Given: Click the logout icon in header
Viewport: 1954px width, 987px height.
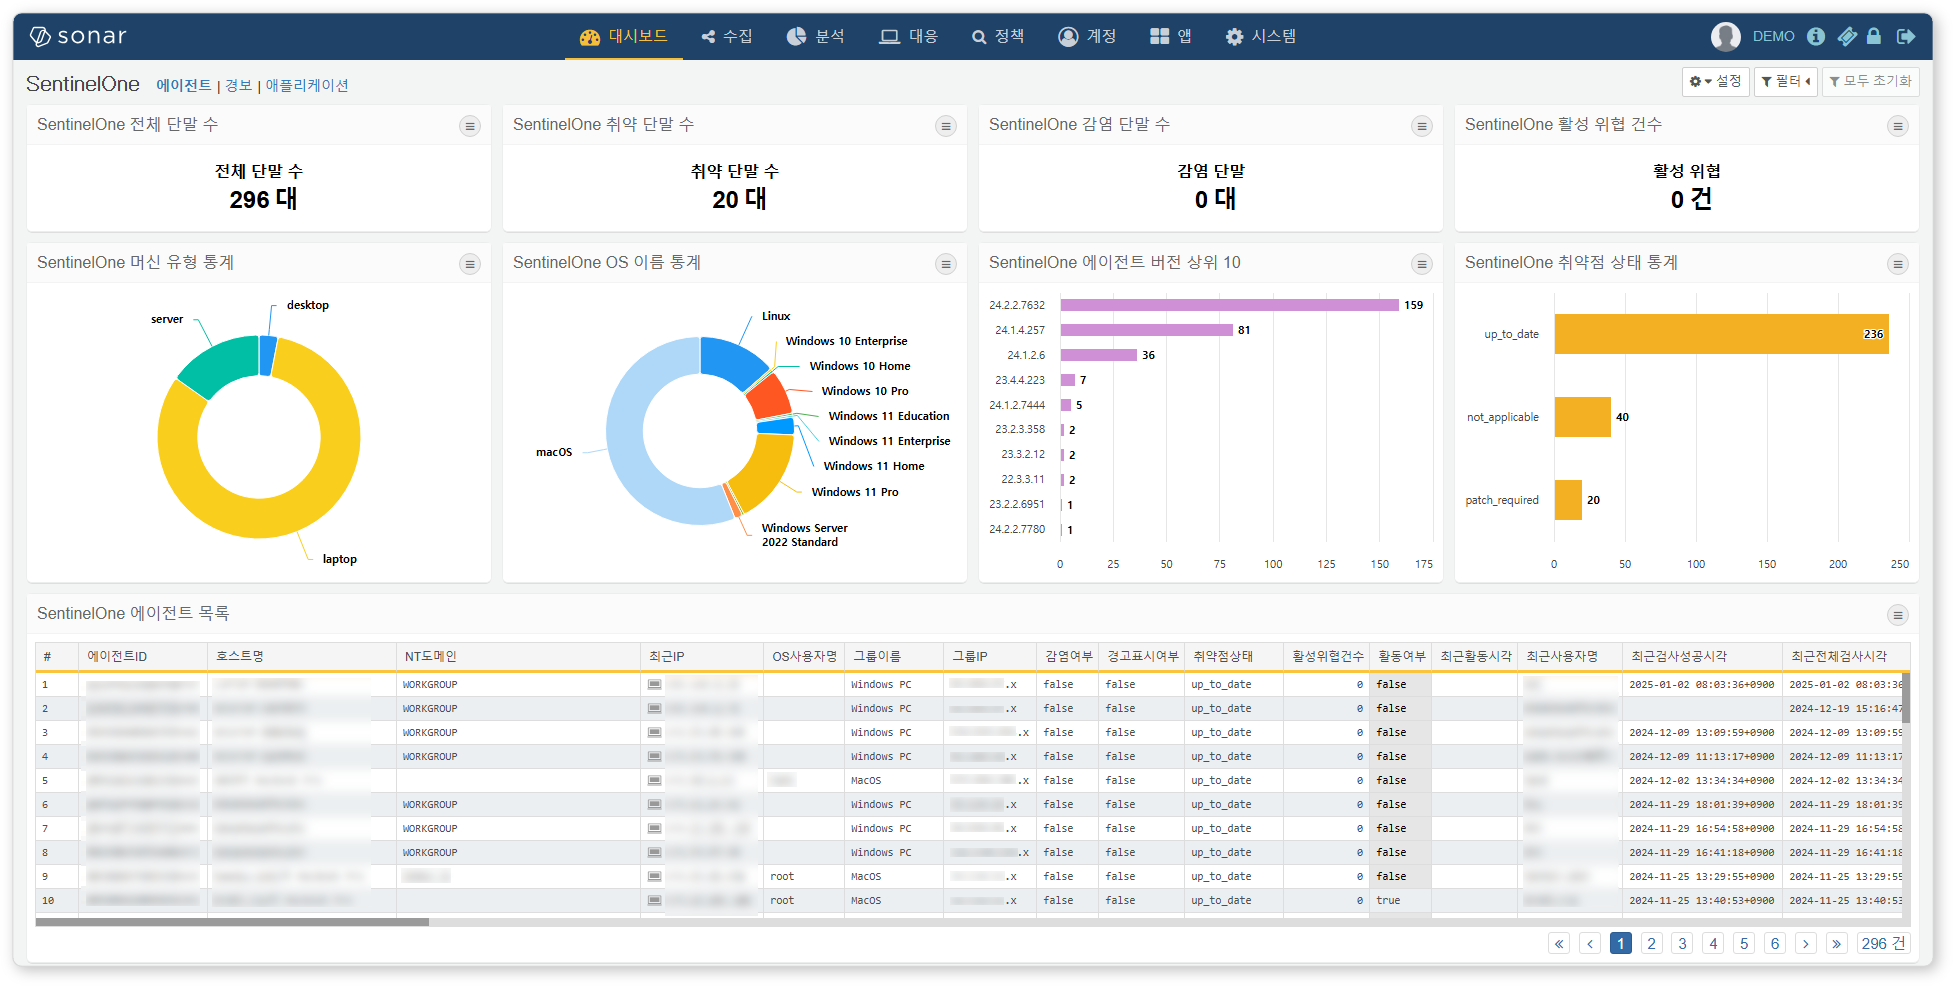Looking at the screenshot, I should (x=1906, y=36).
